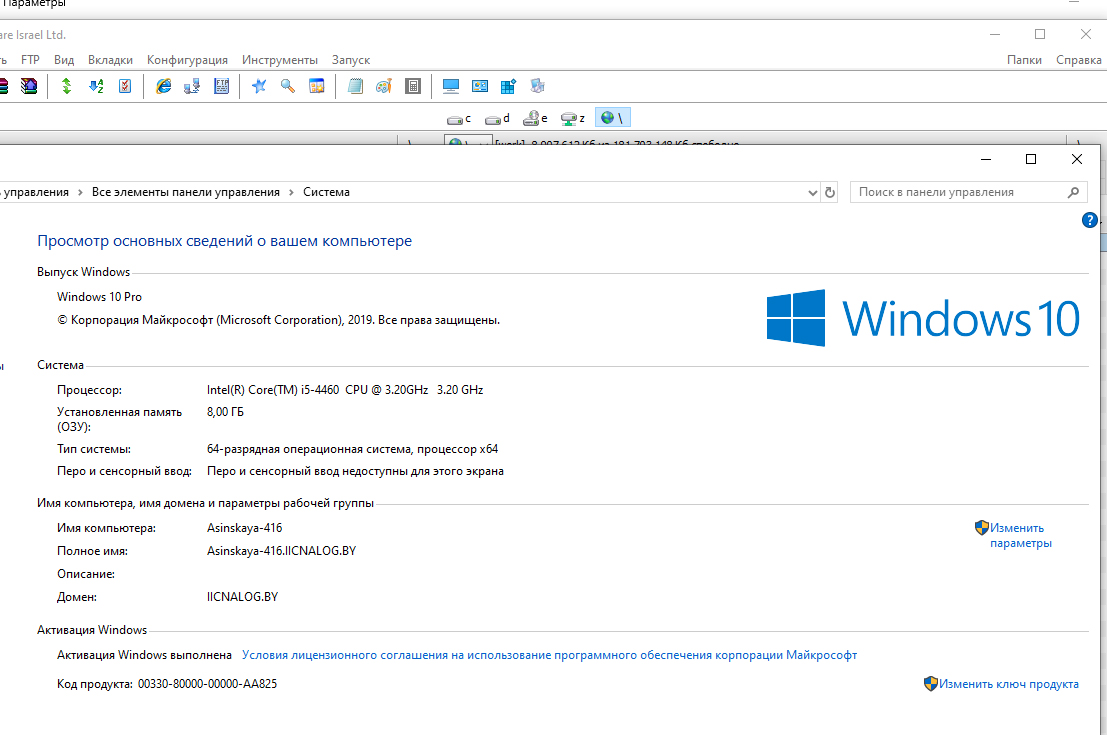The height and width of the screenshot is (735, 1107).
Task: Launch Calculator from the toolbar
Action: coord(413,86)
